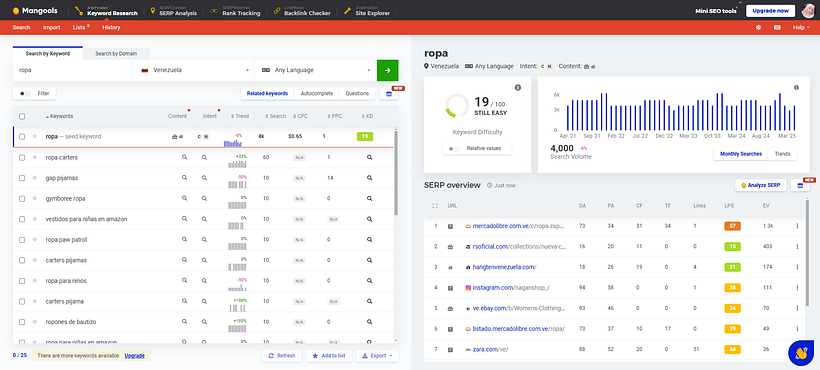This screenshot has height=370, width=820.
Task: Open the chat widget waving hand
Action: (x=801, y=353)
